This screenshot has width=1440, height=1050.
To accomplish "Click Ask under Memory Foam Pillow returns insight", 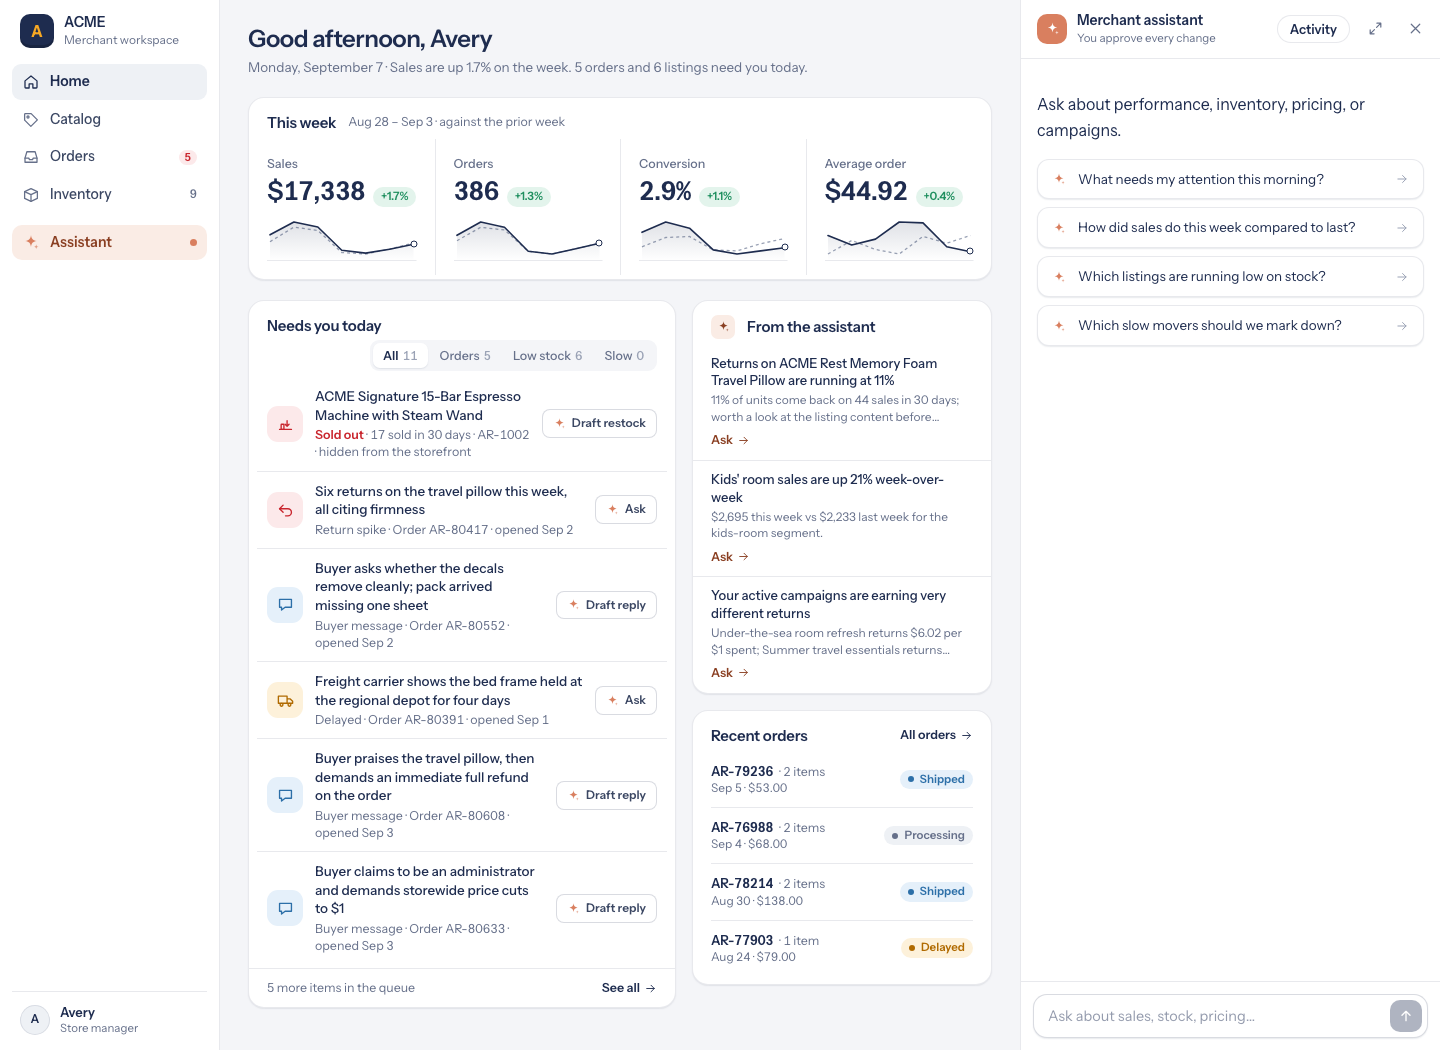I will (730, 440).
